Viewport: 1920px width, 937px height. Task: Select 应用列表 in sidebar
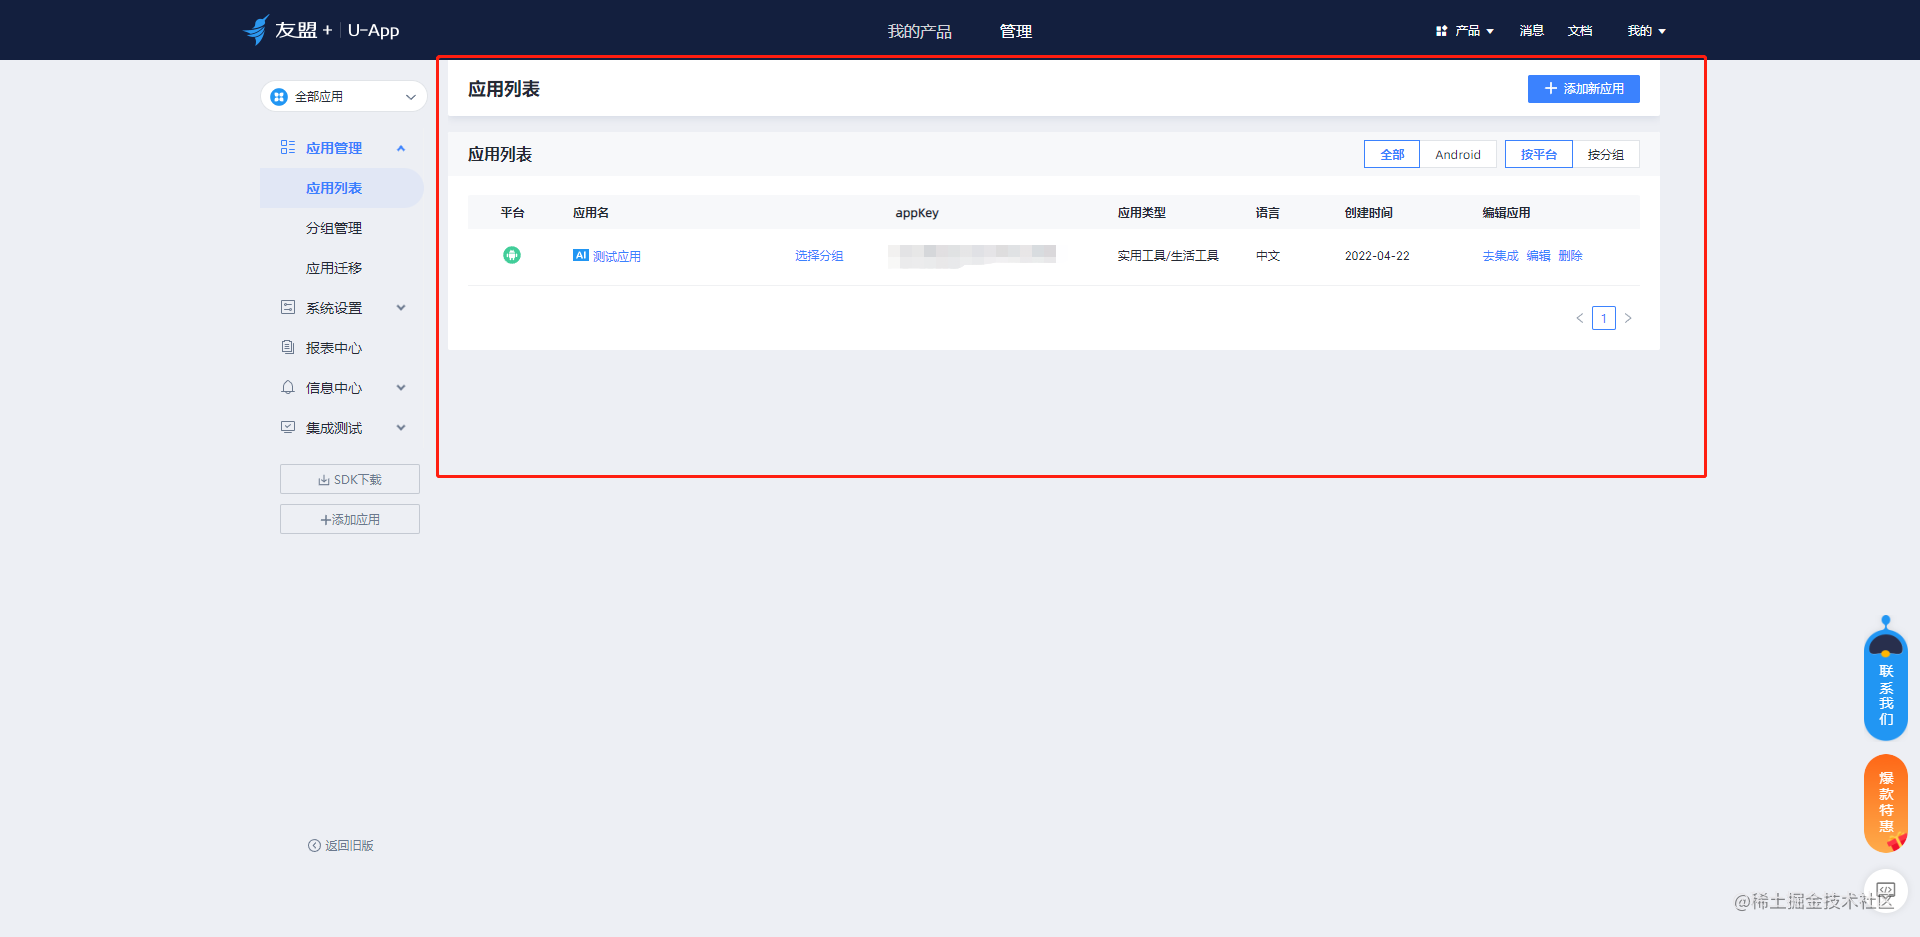pyautogui.click(x=342, y=188)
